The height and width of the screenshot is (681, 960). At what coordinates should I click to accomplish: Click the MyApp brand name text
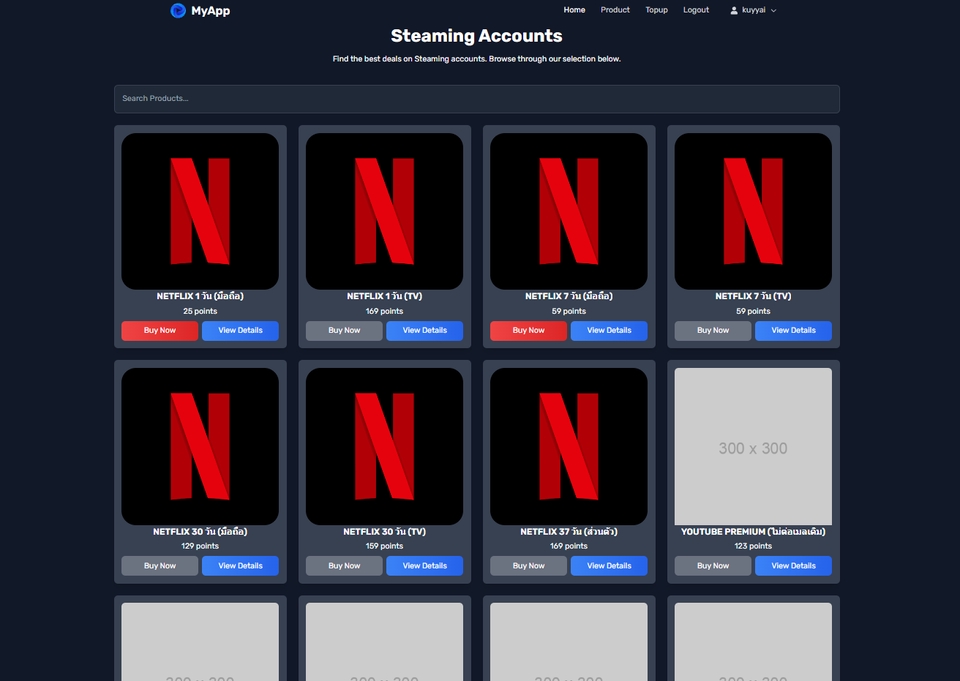click(211, 10)
